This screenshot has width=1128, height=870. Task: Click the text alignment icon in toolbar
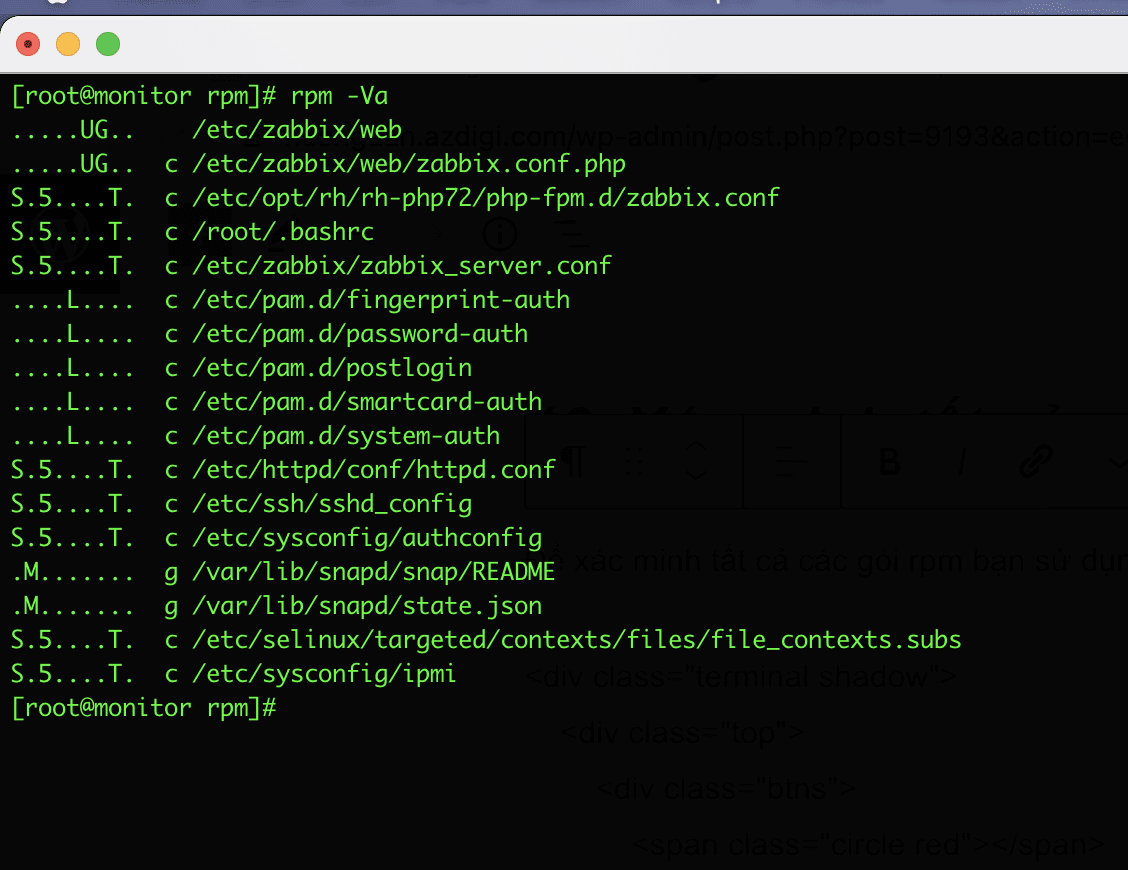[791, 462]
